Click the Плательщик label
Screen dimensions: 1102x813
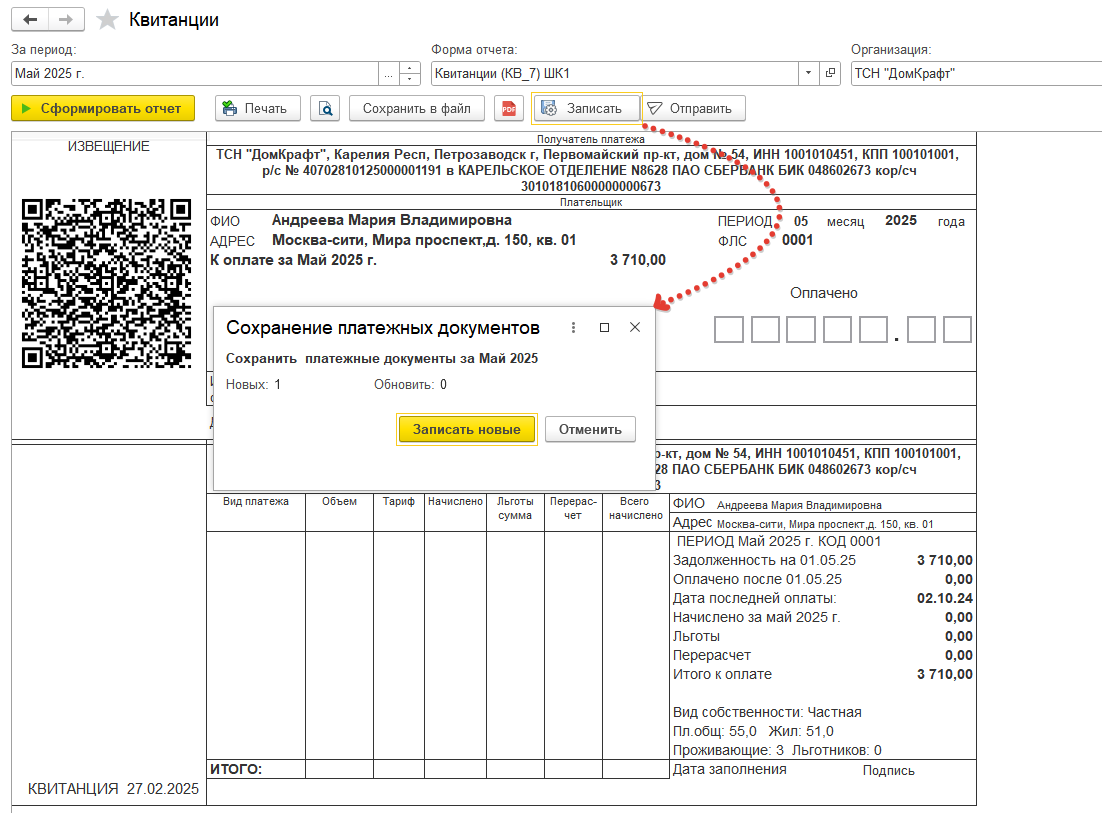point(591,202)
